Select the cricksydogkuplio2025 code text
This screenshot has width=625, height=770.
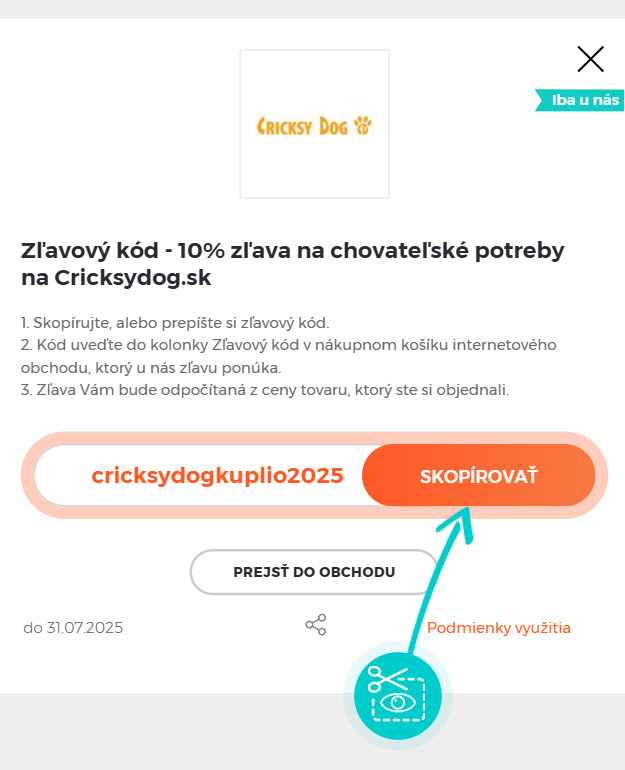tap(217, 475)
